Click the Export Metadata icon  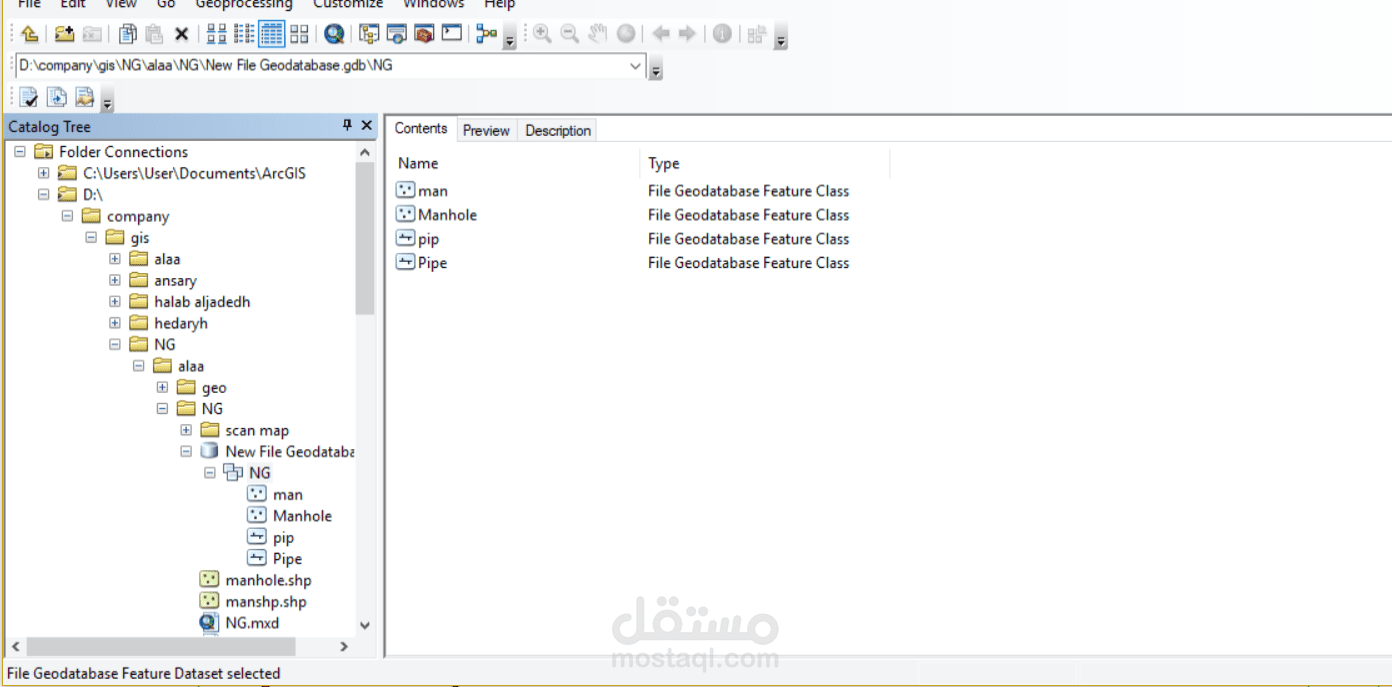point(57,97)
